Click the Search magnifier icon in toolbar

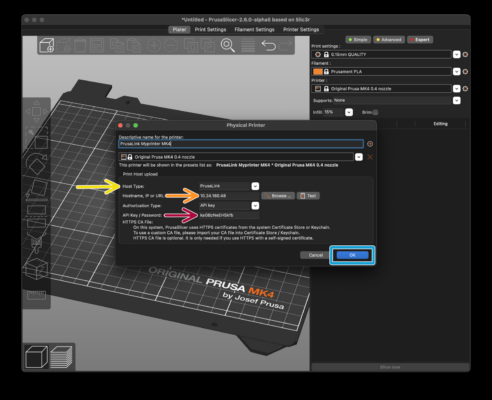pyautogui.click(x=228, y=45)
